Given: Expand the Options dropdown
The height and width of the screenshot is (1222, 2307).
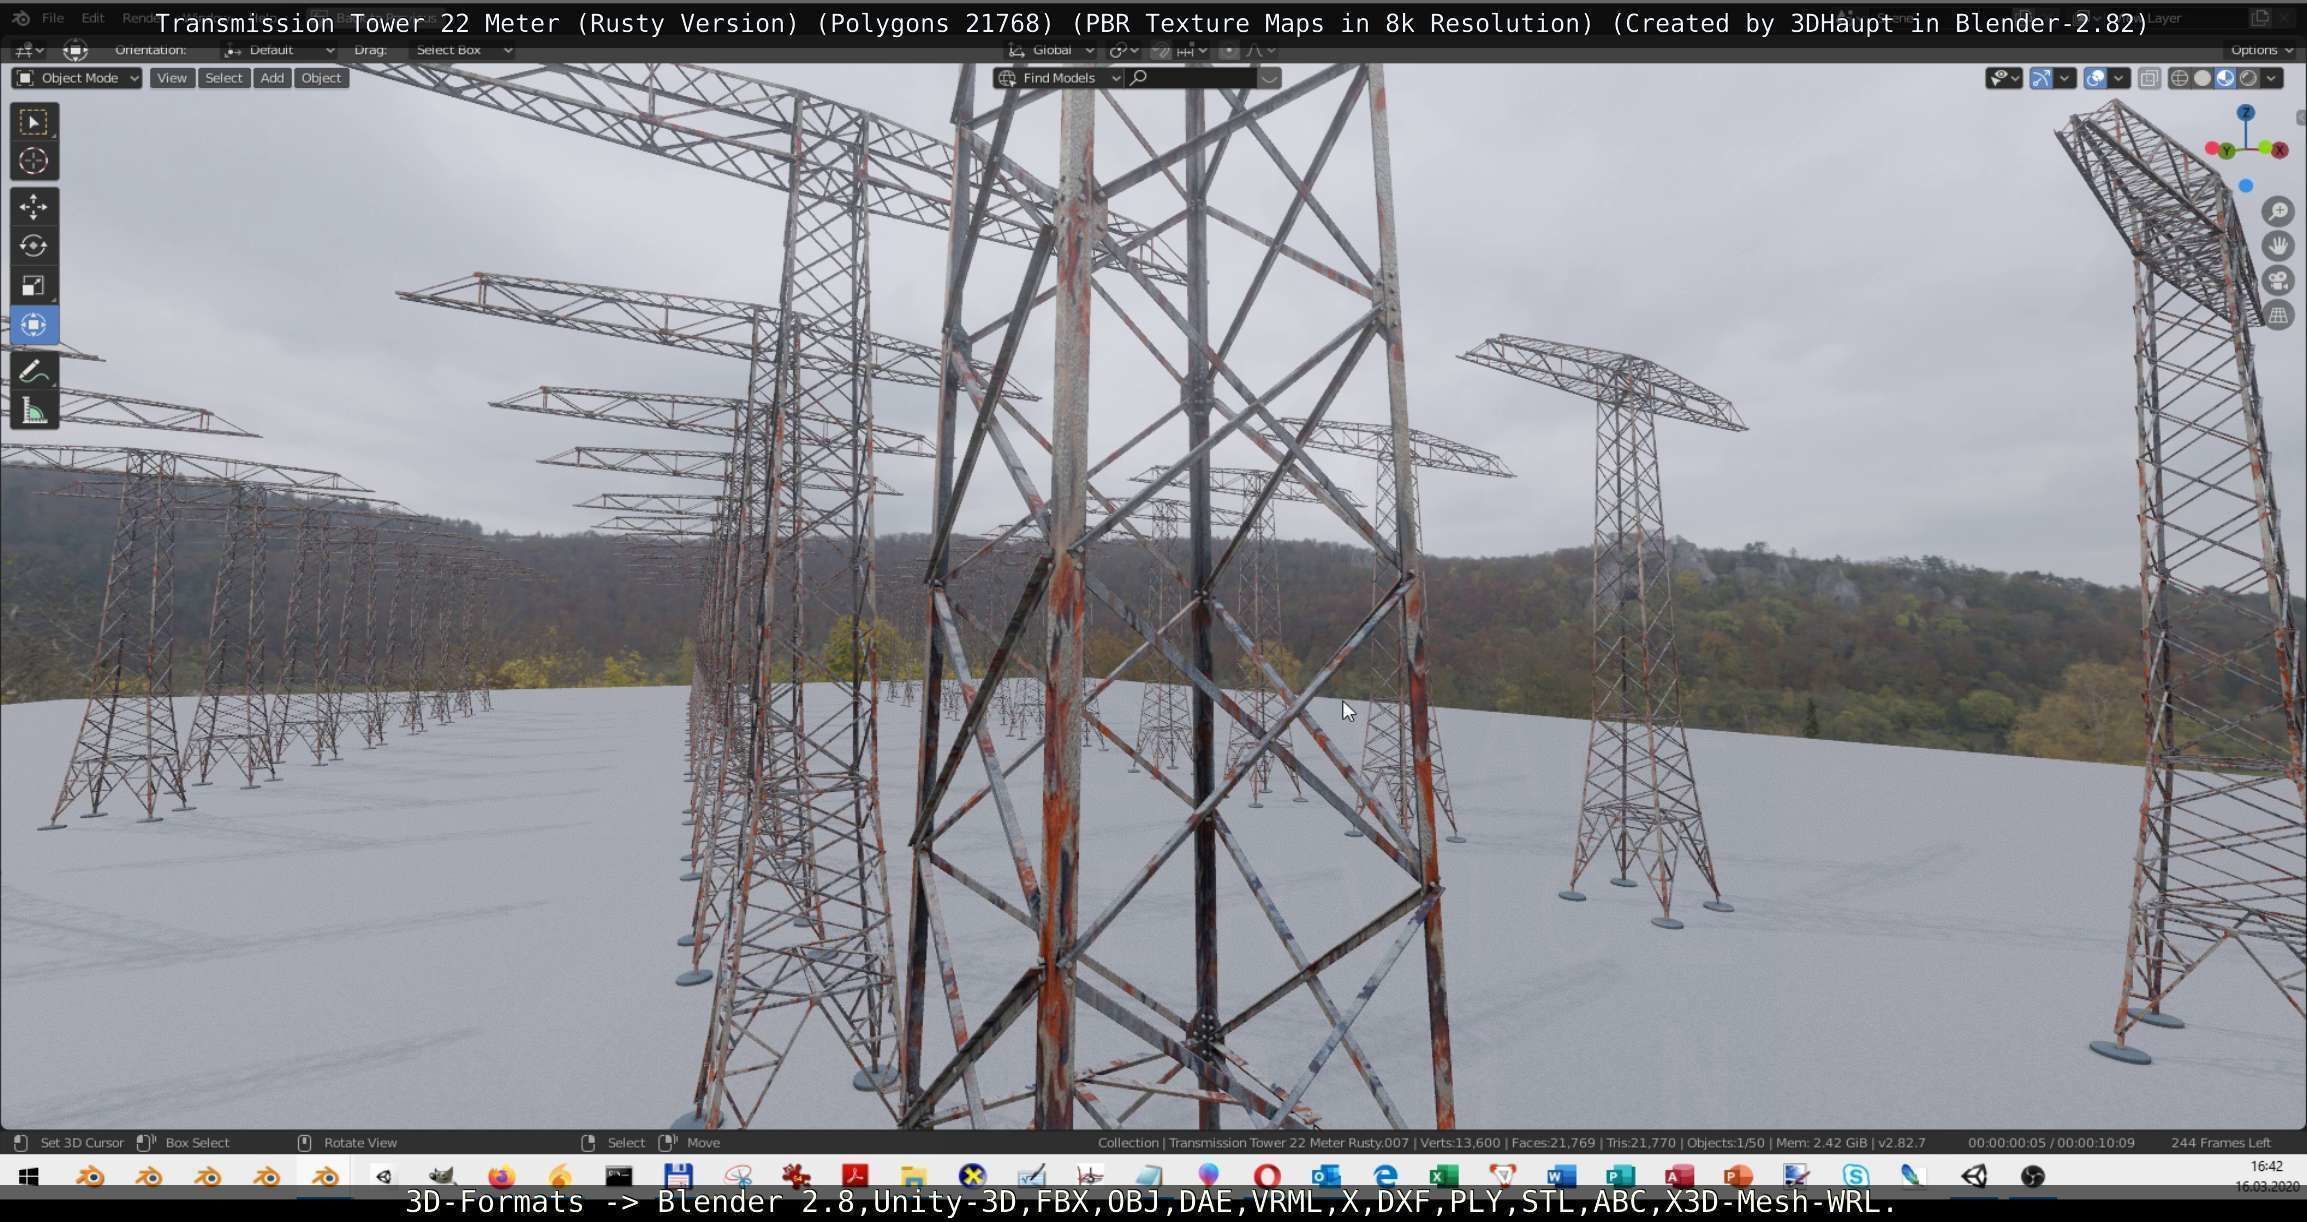Looking at the screenshot, I should [x=2261, y=50].
